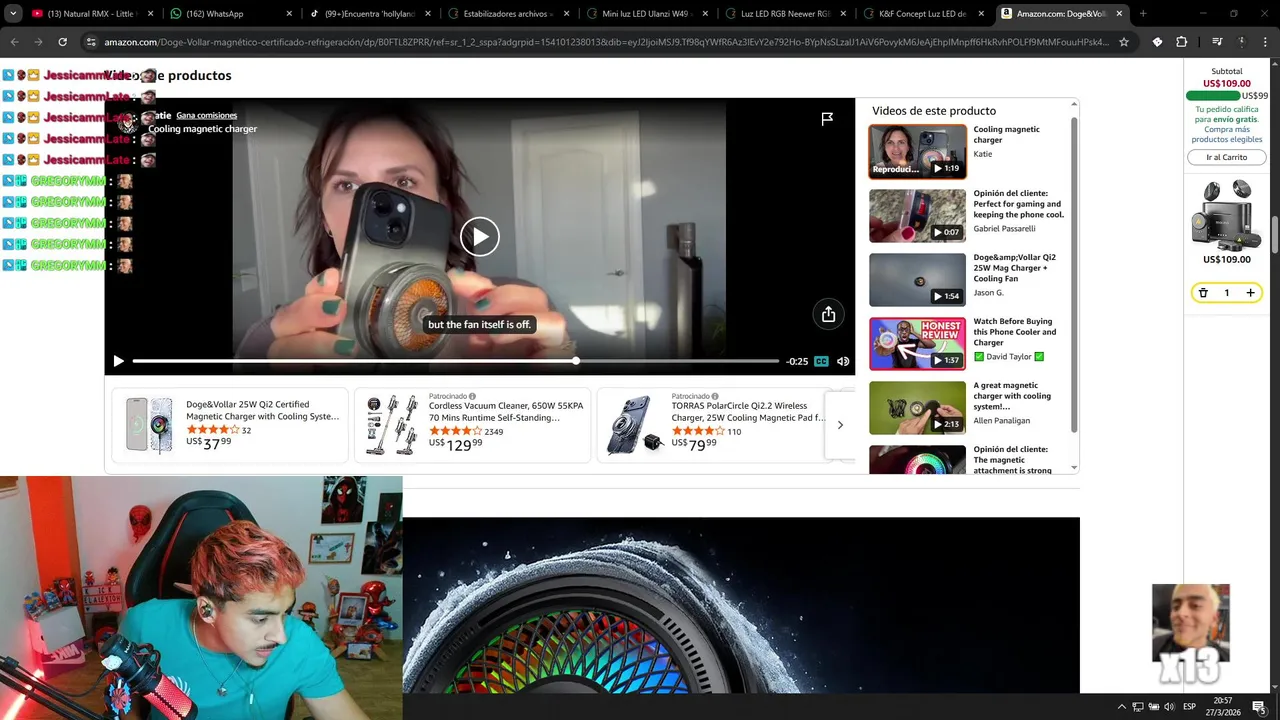Image resolution: width=1280 pixels, height=720 pixels.
Task: Open the 'Cooling magnetic charger' Katie video thumbnail
Action: (x=917, y=151)
